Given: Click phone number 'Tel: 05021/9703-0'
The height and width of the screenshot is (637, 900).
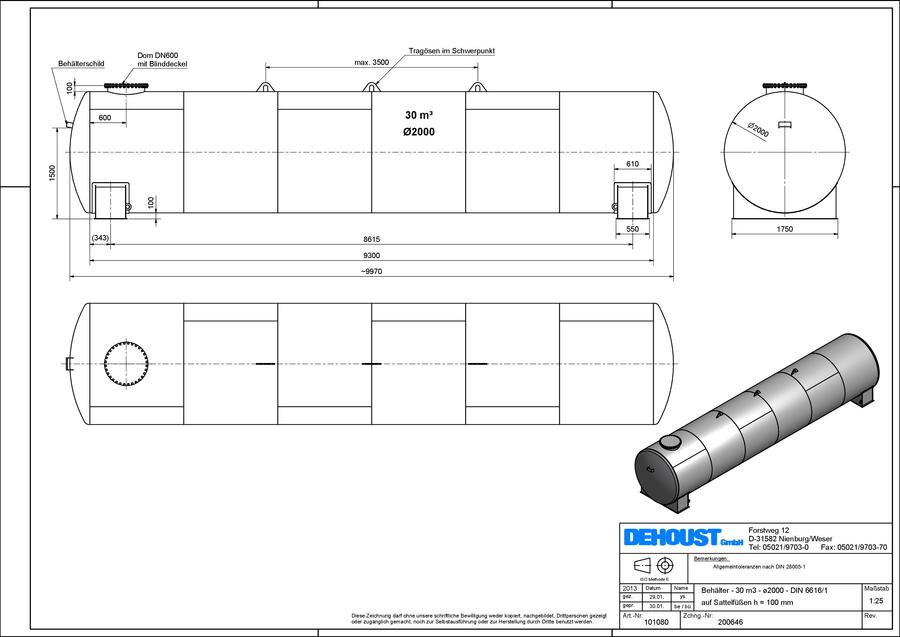Looking at the screenshot, I should pyautogui.click(x=779, y=547).
